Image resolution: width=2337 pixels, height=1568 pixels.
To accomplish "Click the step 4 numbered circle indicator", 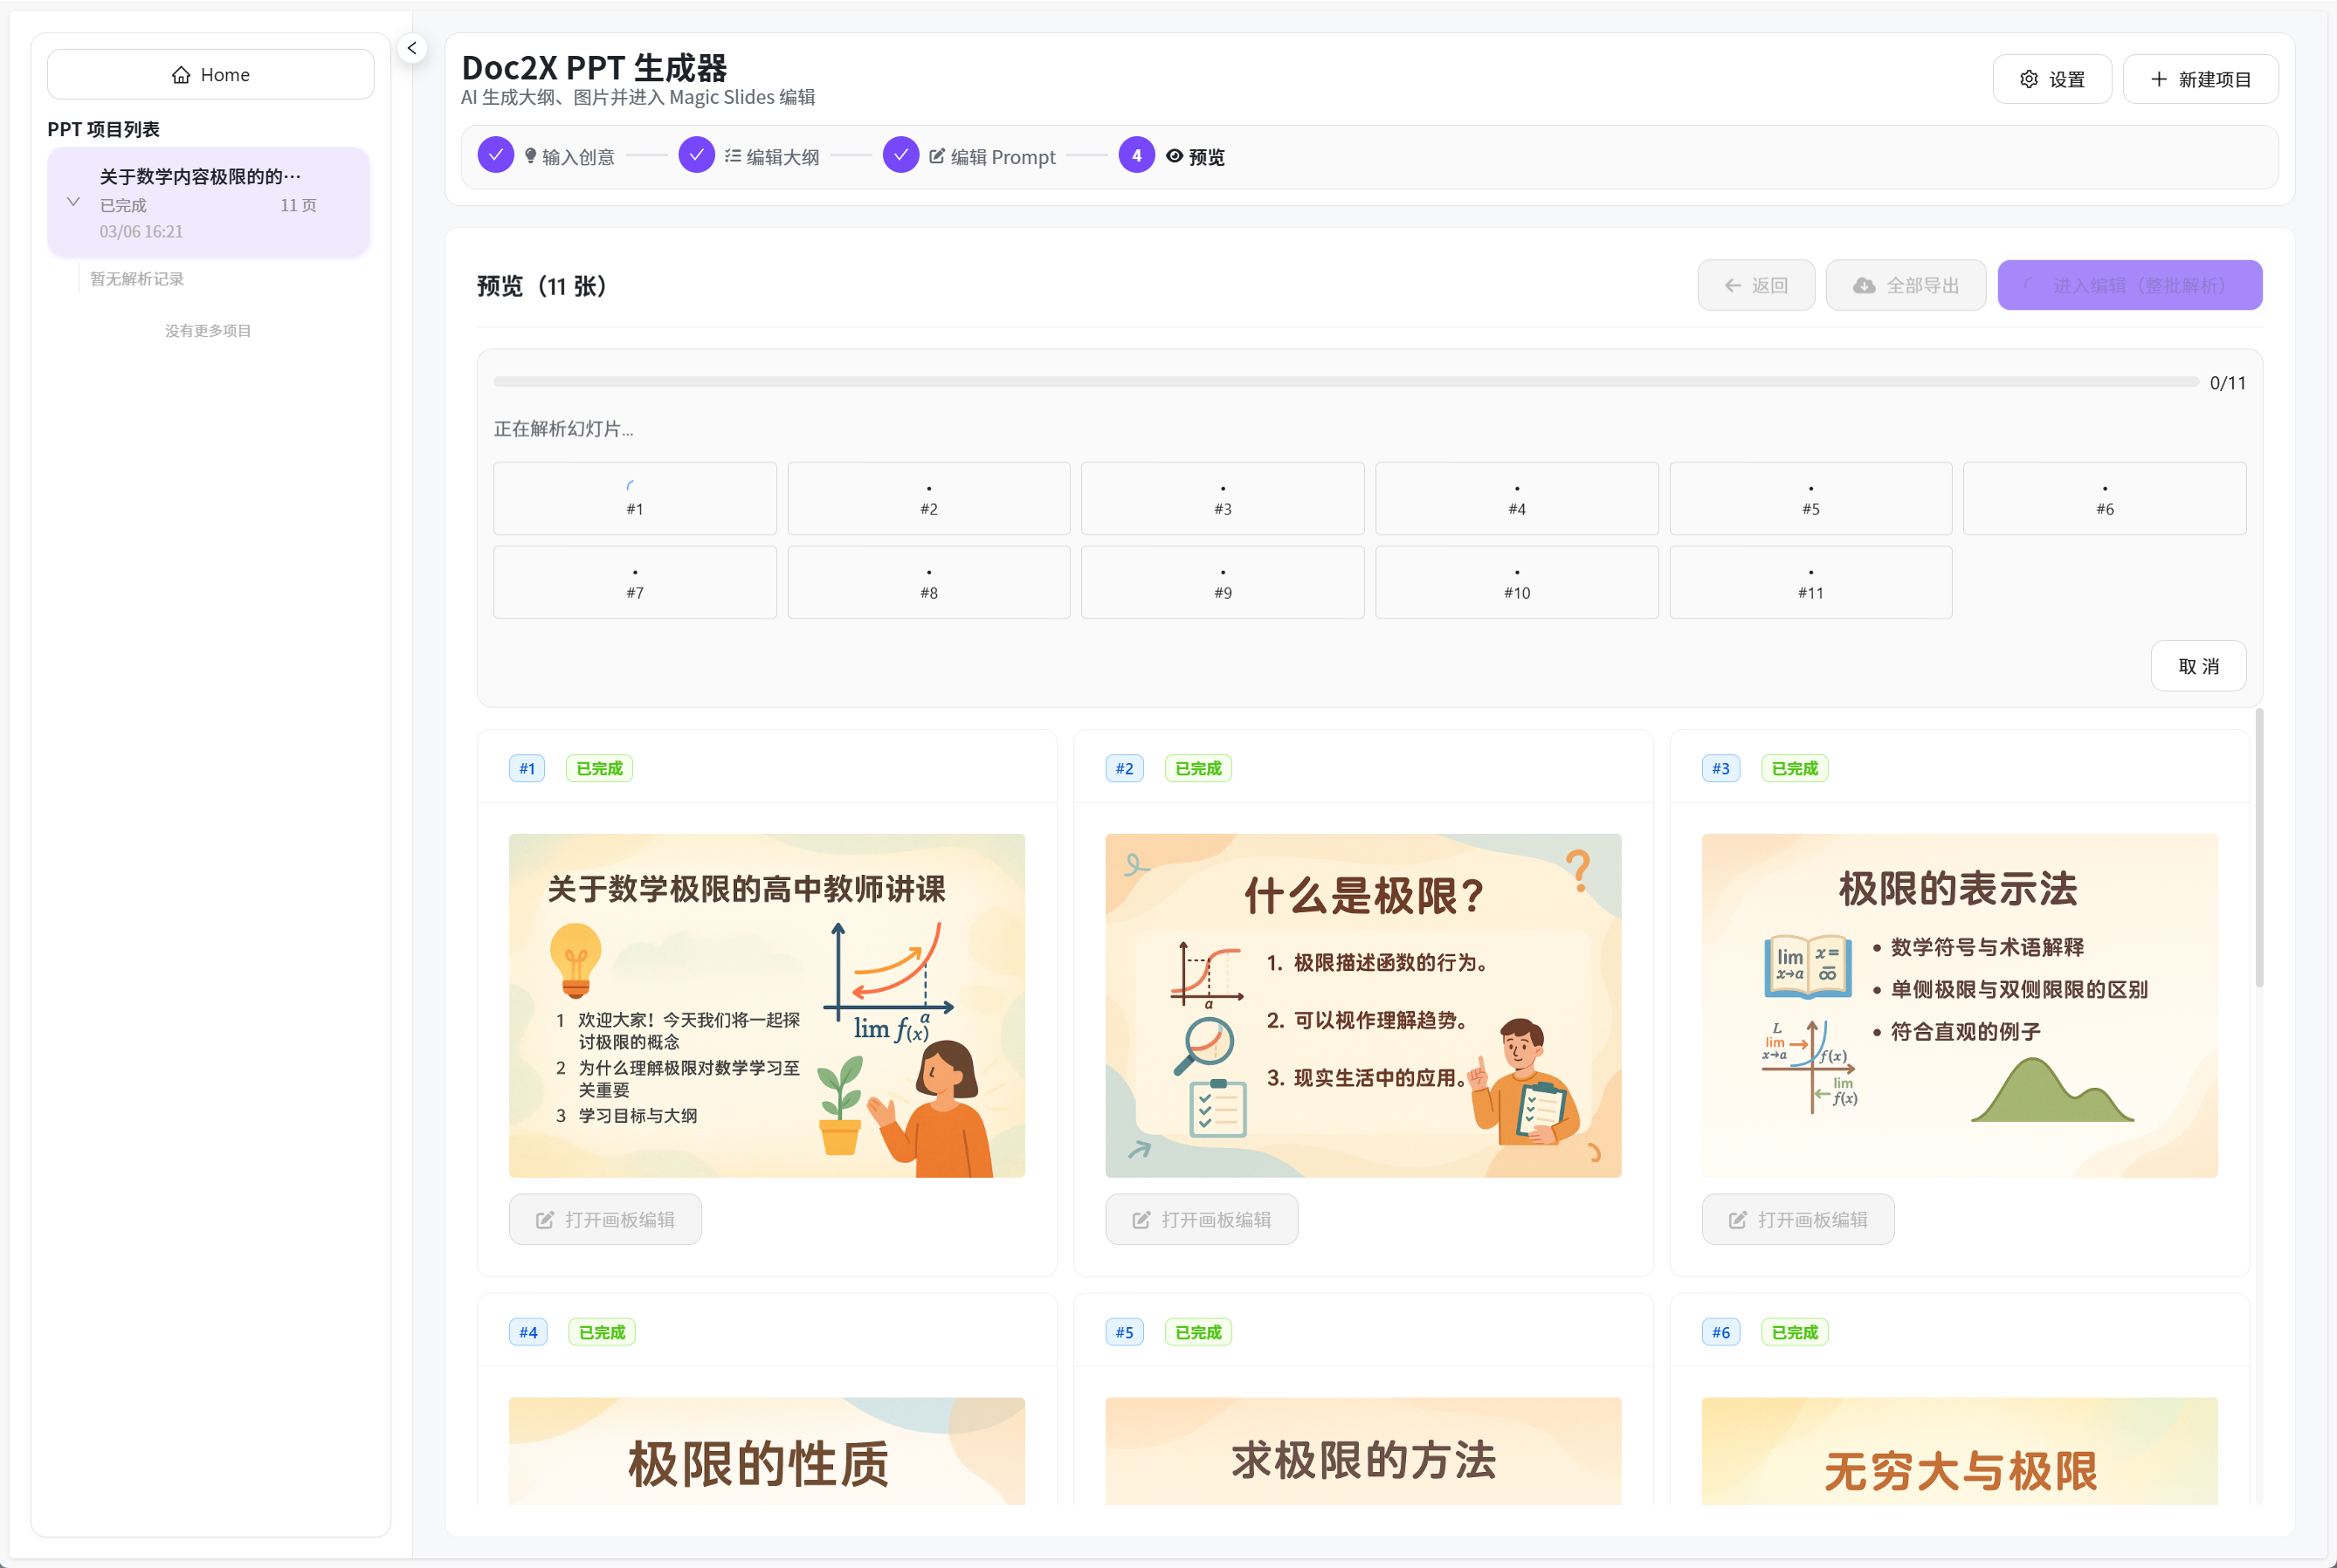I will pos(1136,155).
